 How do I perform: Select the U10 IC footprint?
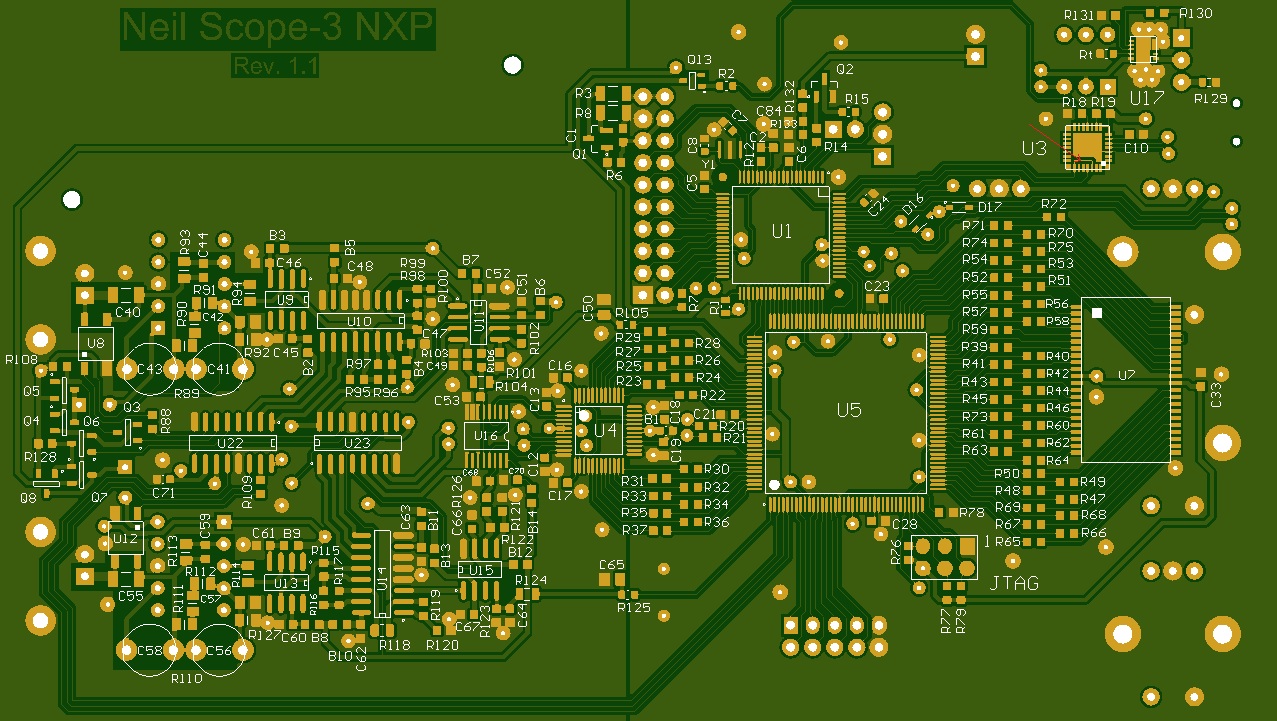(359, 321)
